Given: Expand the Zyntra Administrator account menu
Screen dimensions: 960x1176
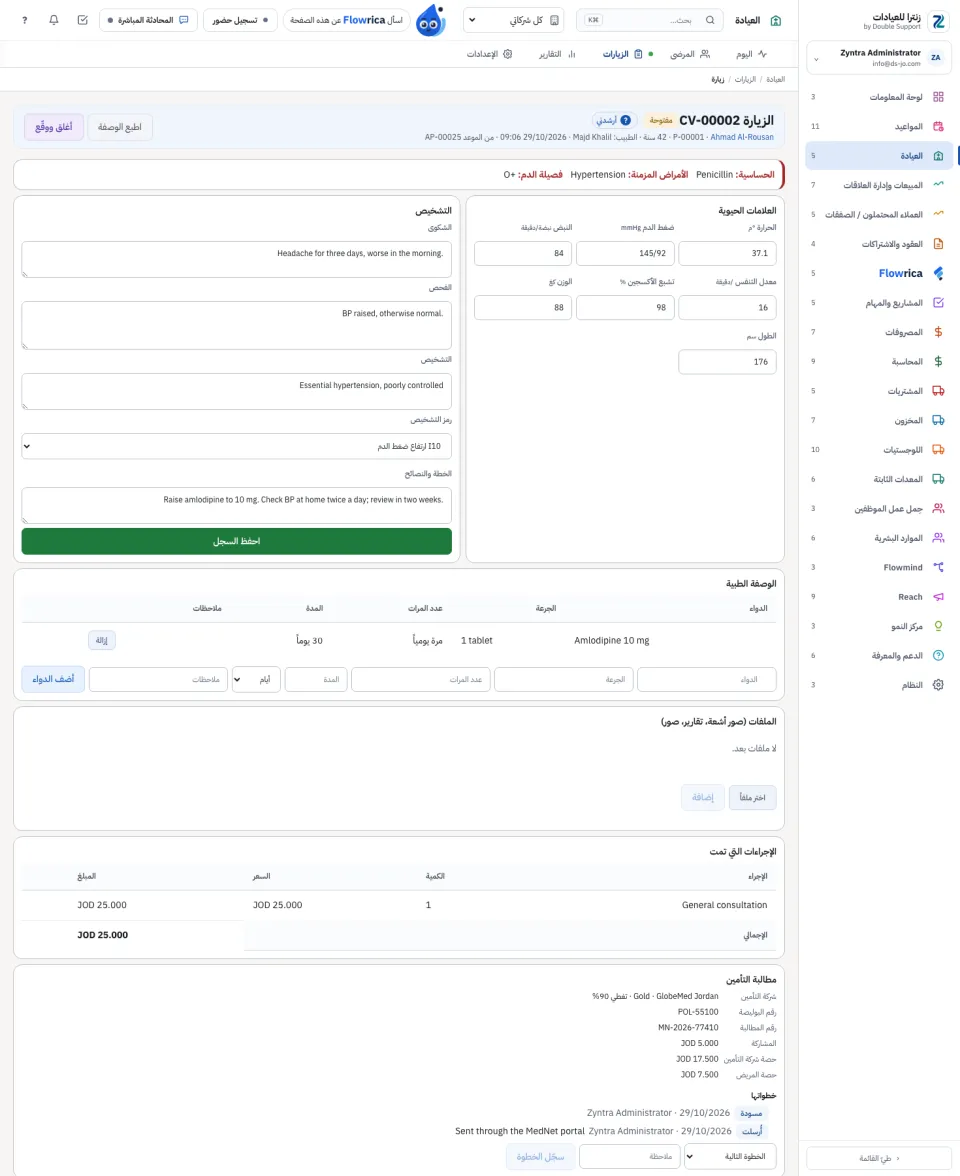Looking at the screenshot, I should 879,58.
